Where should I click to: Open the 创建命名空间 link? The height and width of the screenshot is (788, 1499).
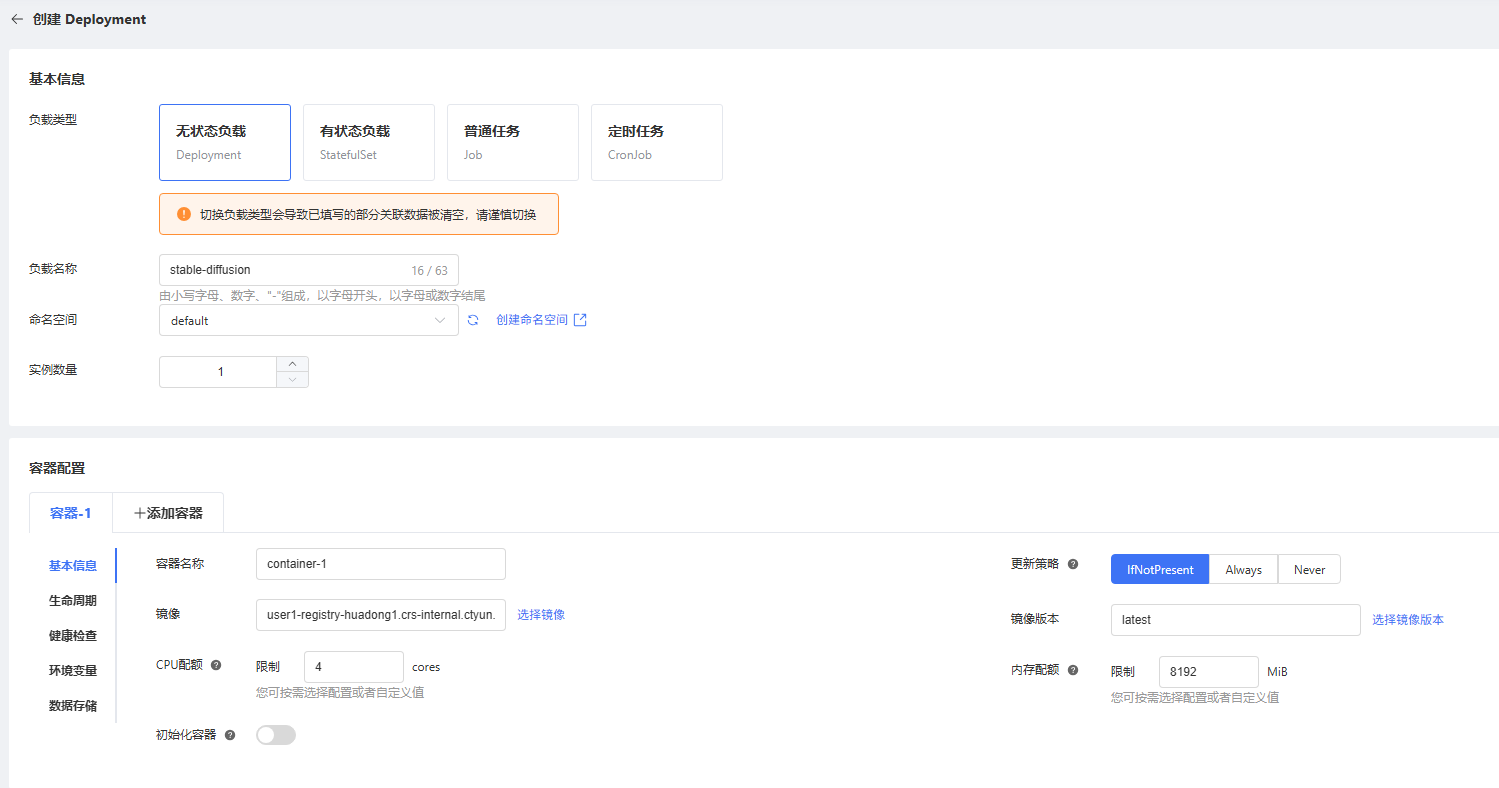[x=540, y=320]
